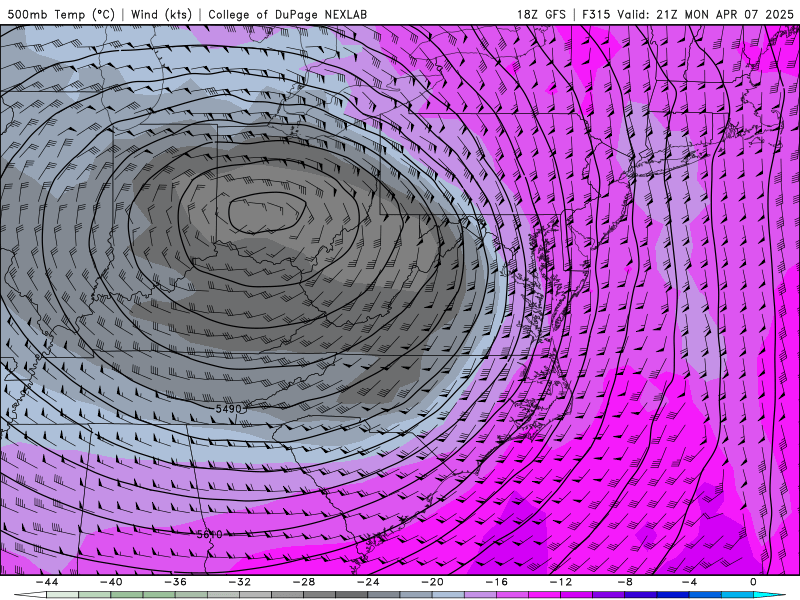Click the -4 colorbar scale label
The image size is (800, 600).
689,582
